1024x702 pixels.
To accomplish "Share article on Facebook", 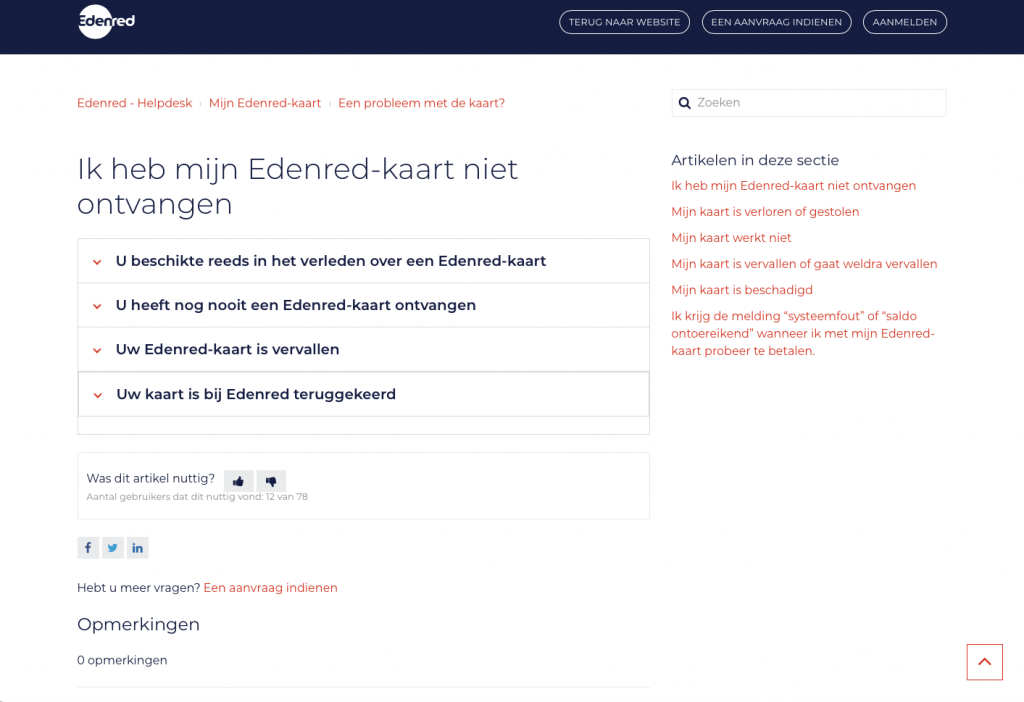I will pos(88,547).
